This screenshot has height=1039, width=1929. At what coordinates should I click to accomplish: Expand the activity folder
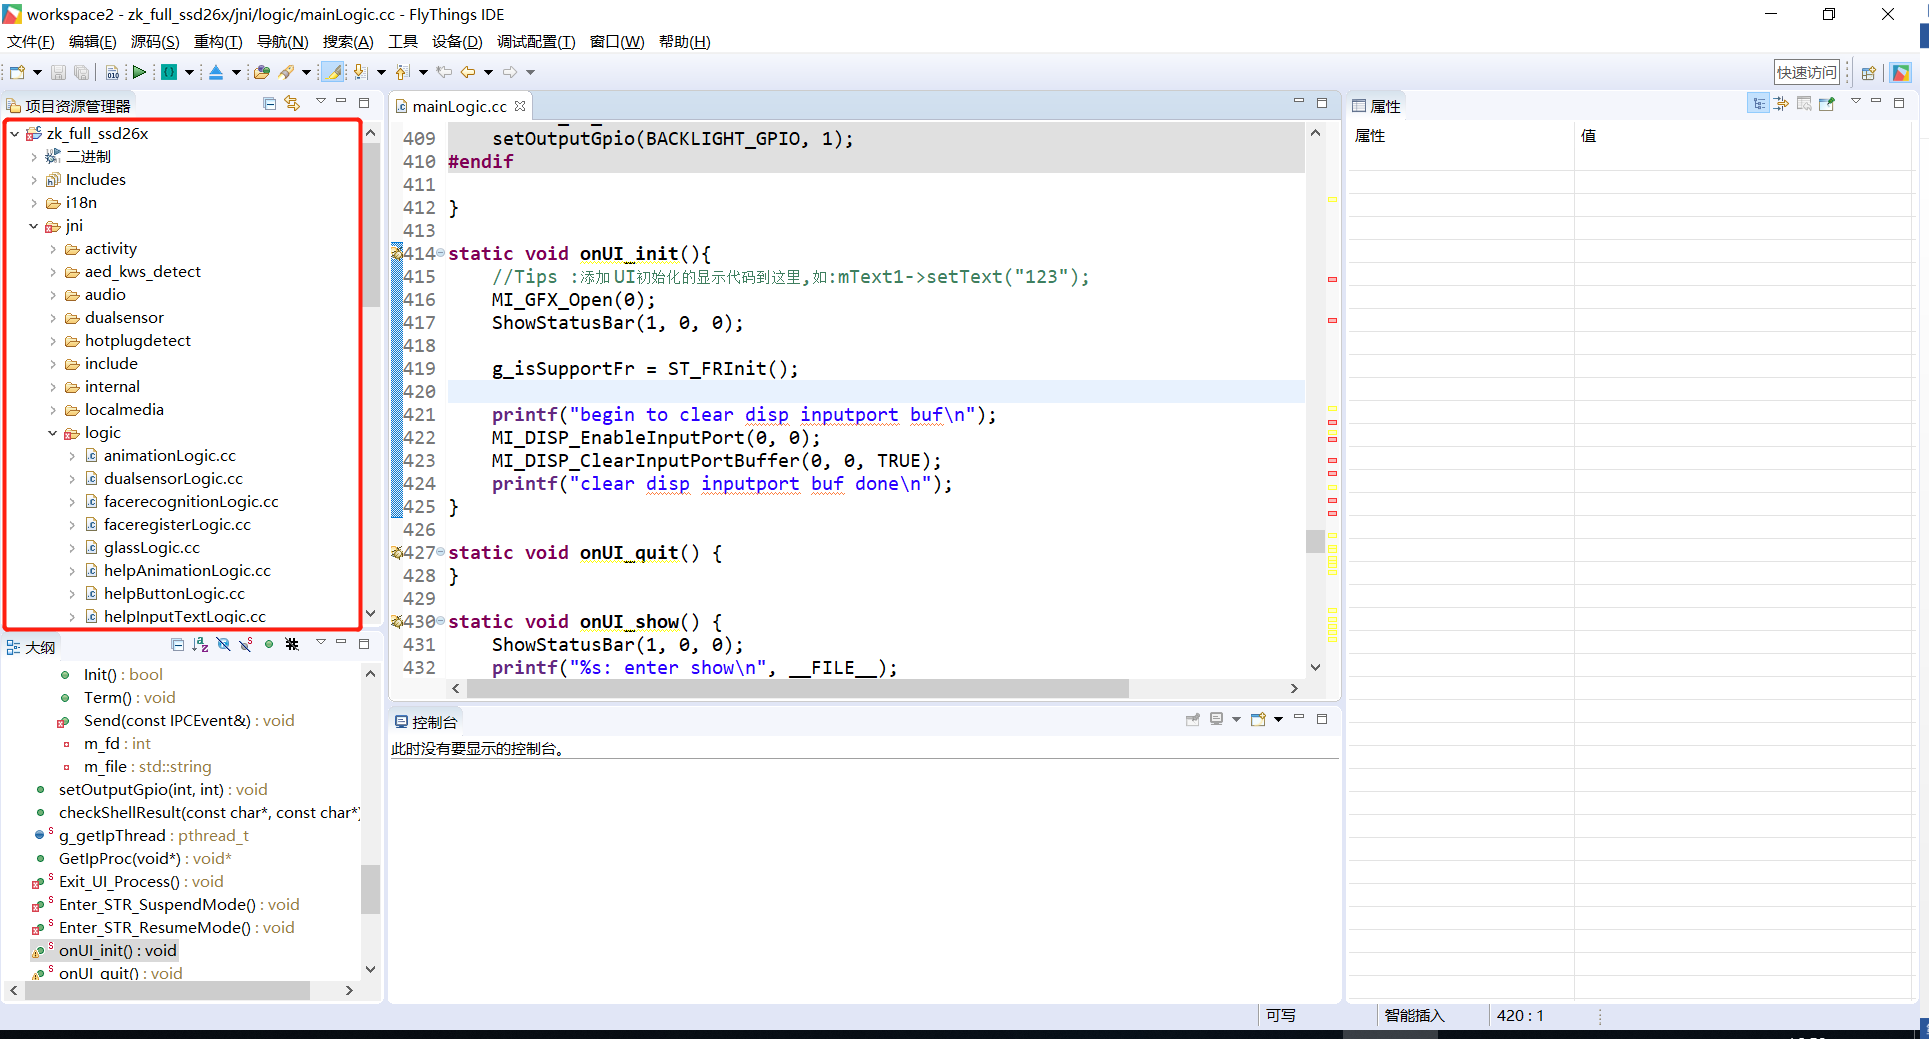tap(53, 249)
